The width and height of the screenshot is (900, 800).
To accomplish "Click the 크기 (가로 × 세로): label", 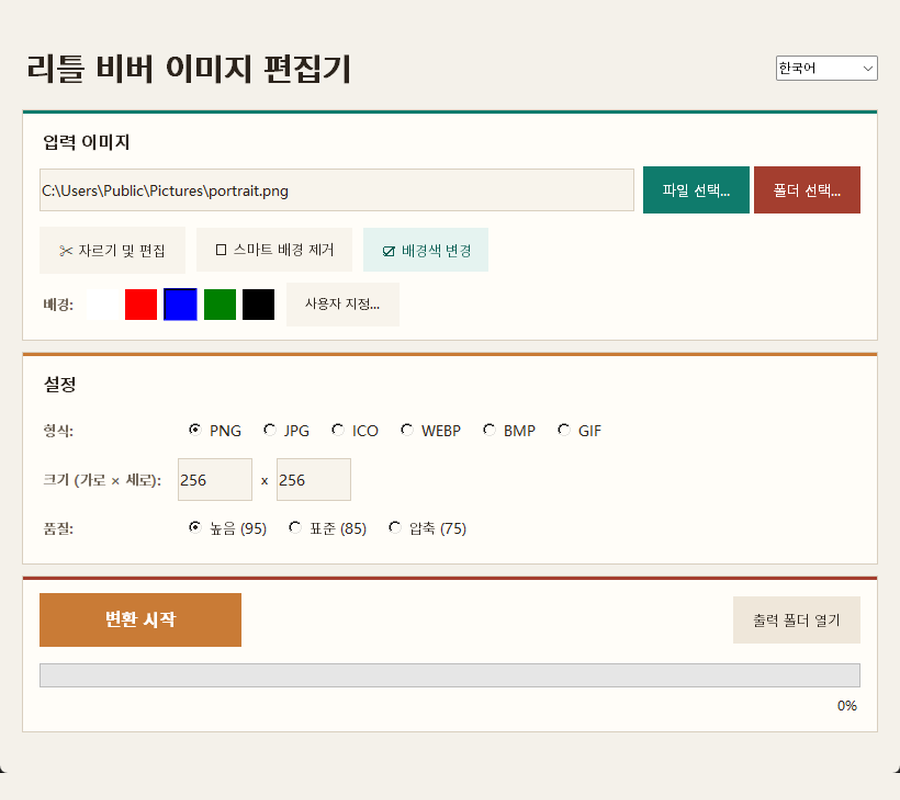I will [x=102, y=480].
